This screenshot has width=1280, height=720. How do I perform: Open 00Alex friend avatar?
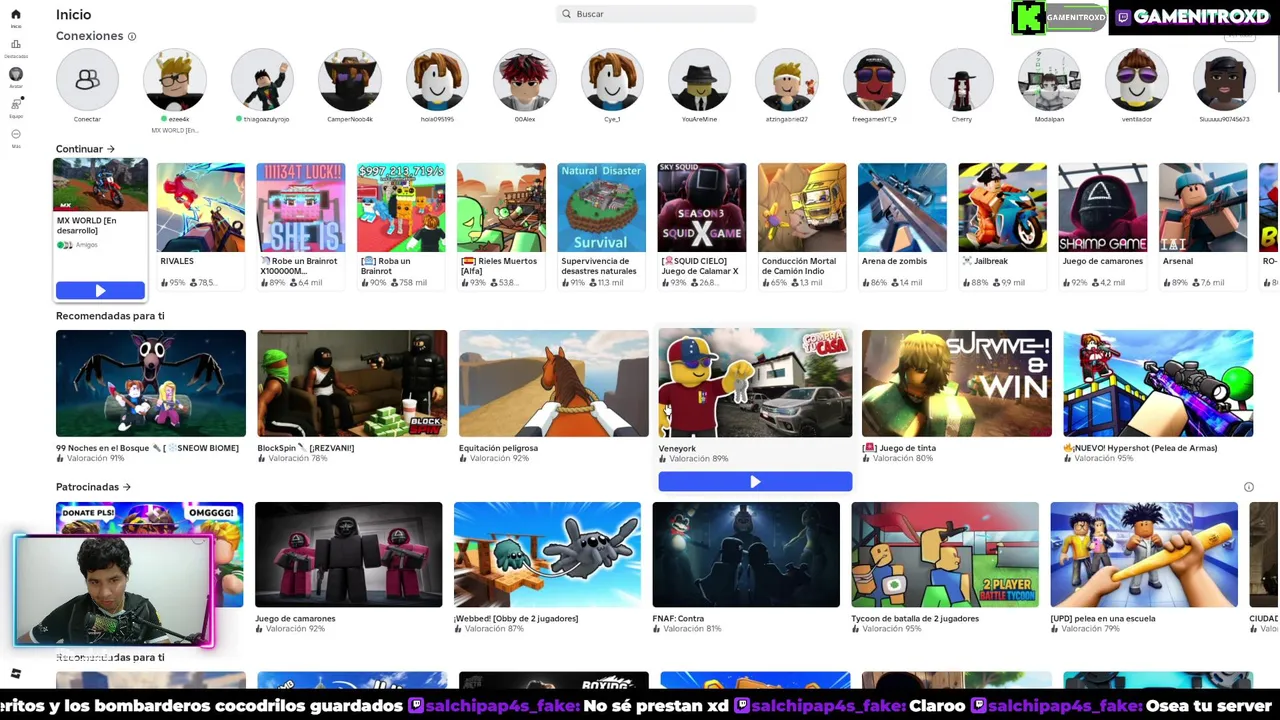click(525, 79)
